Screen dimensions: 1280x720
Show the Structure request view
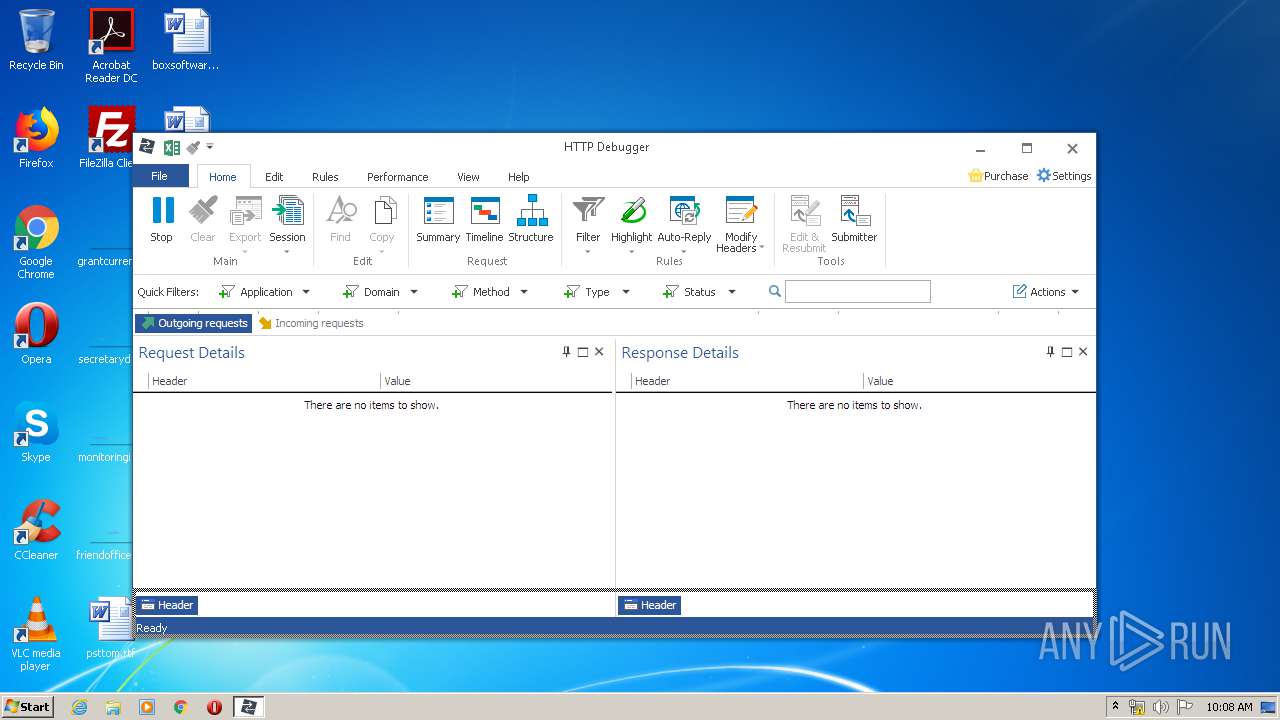[531, 220]
